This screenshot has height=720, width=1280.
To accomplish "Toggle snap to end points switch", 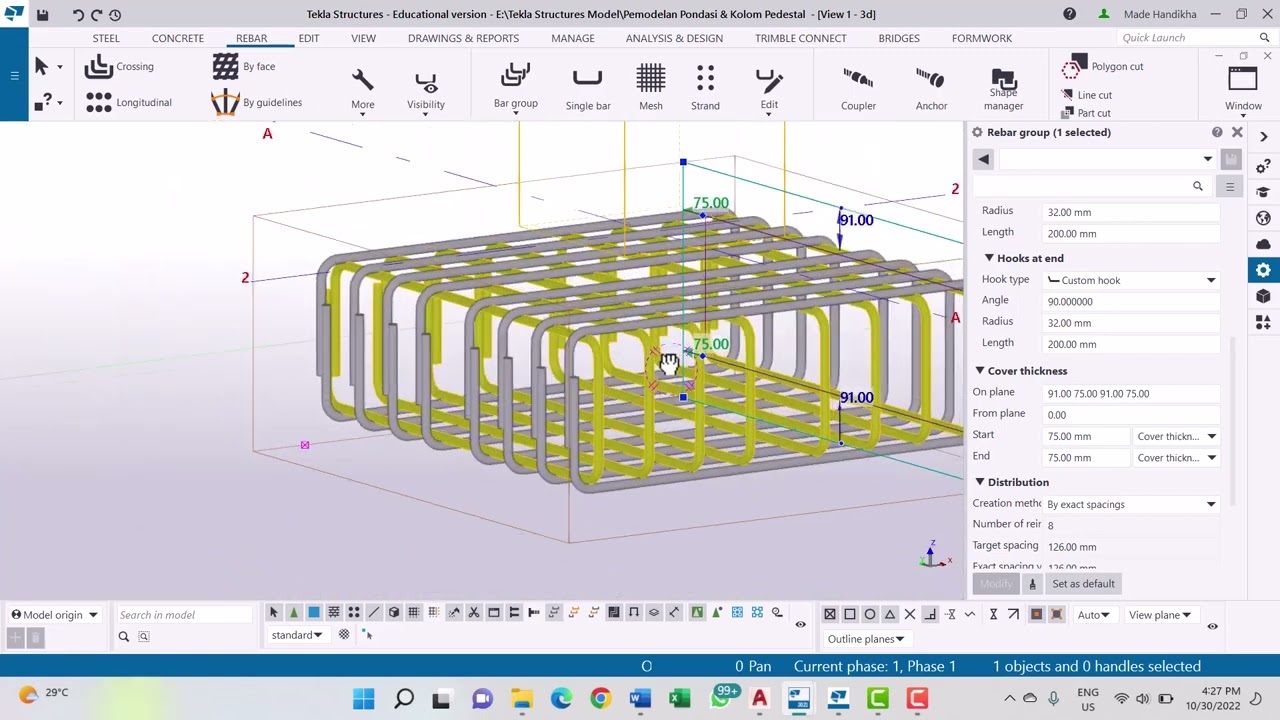I will pyautogui.click(x=850, y=614).
